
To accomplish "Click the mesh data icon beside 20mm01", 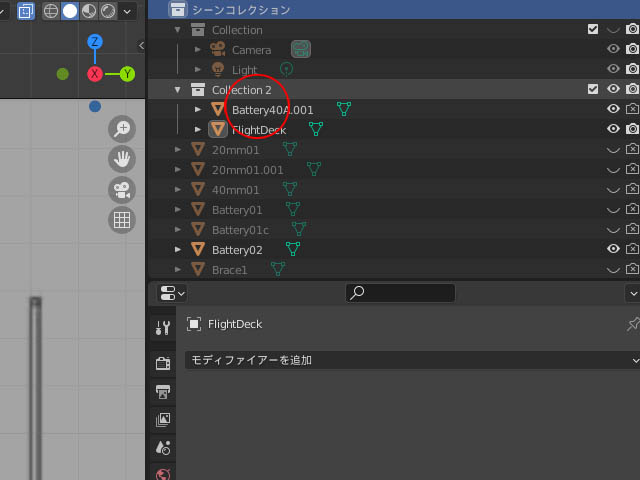I will pos(289,149).
